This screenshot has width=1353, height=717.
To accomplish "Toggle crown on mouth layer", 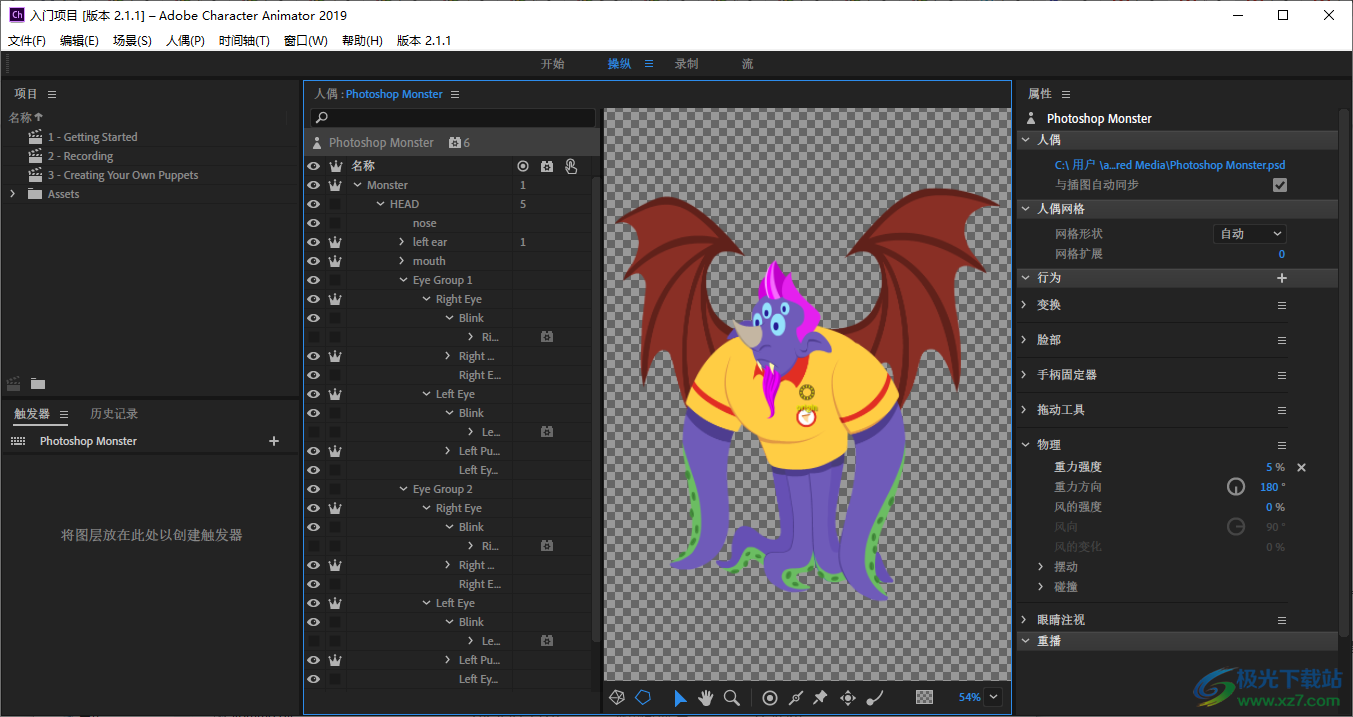I will [335, 261].
